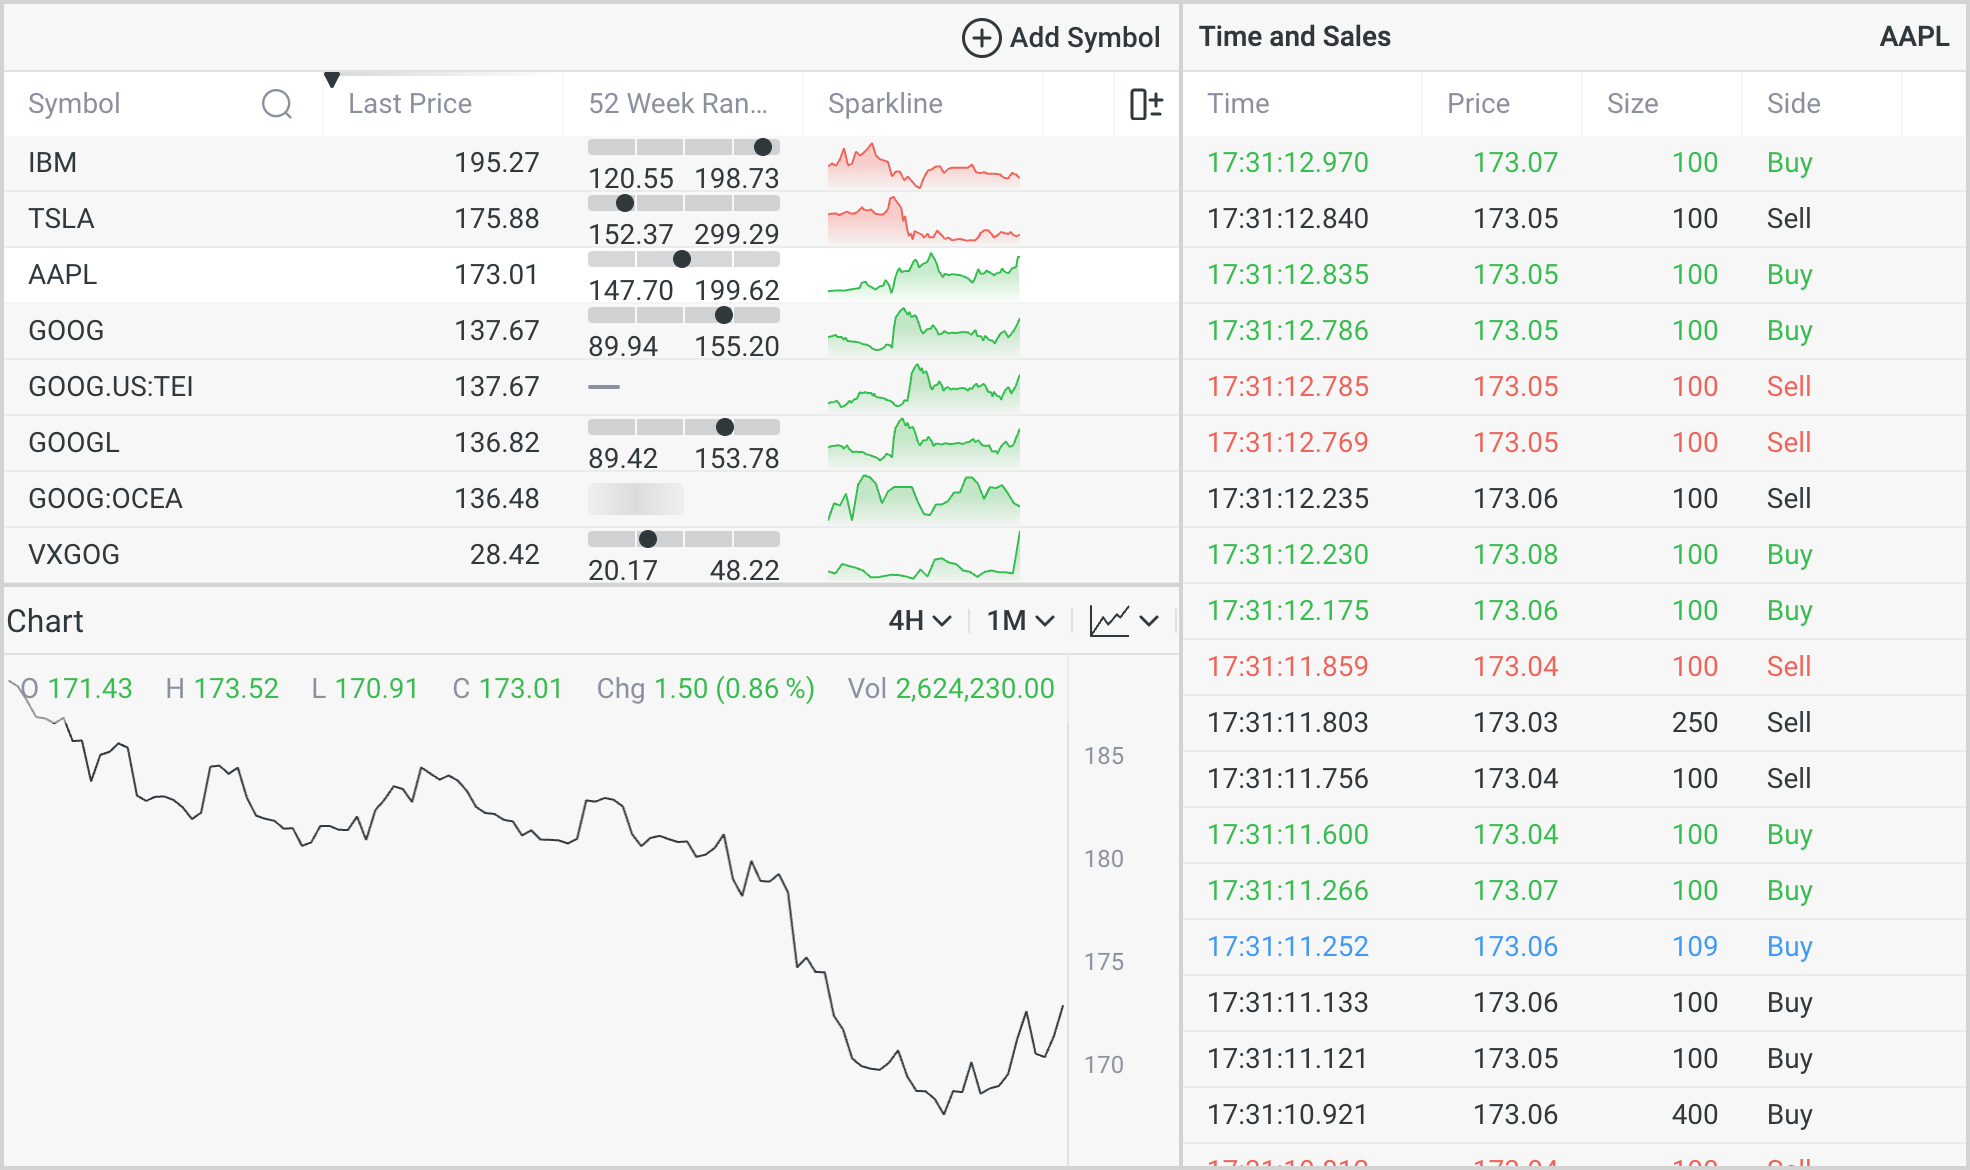Click the trade at 17:31:12.840
The height and width of the screenshot is (1170, 1970).
click(1574, 219)
